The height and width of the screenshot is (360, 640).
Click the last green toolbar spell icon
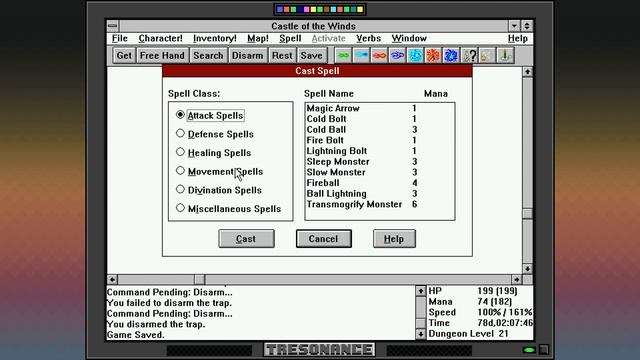[505, 55]
